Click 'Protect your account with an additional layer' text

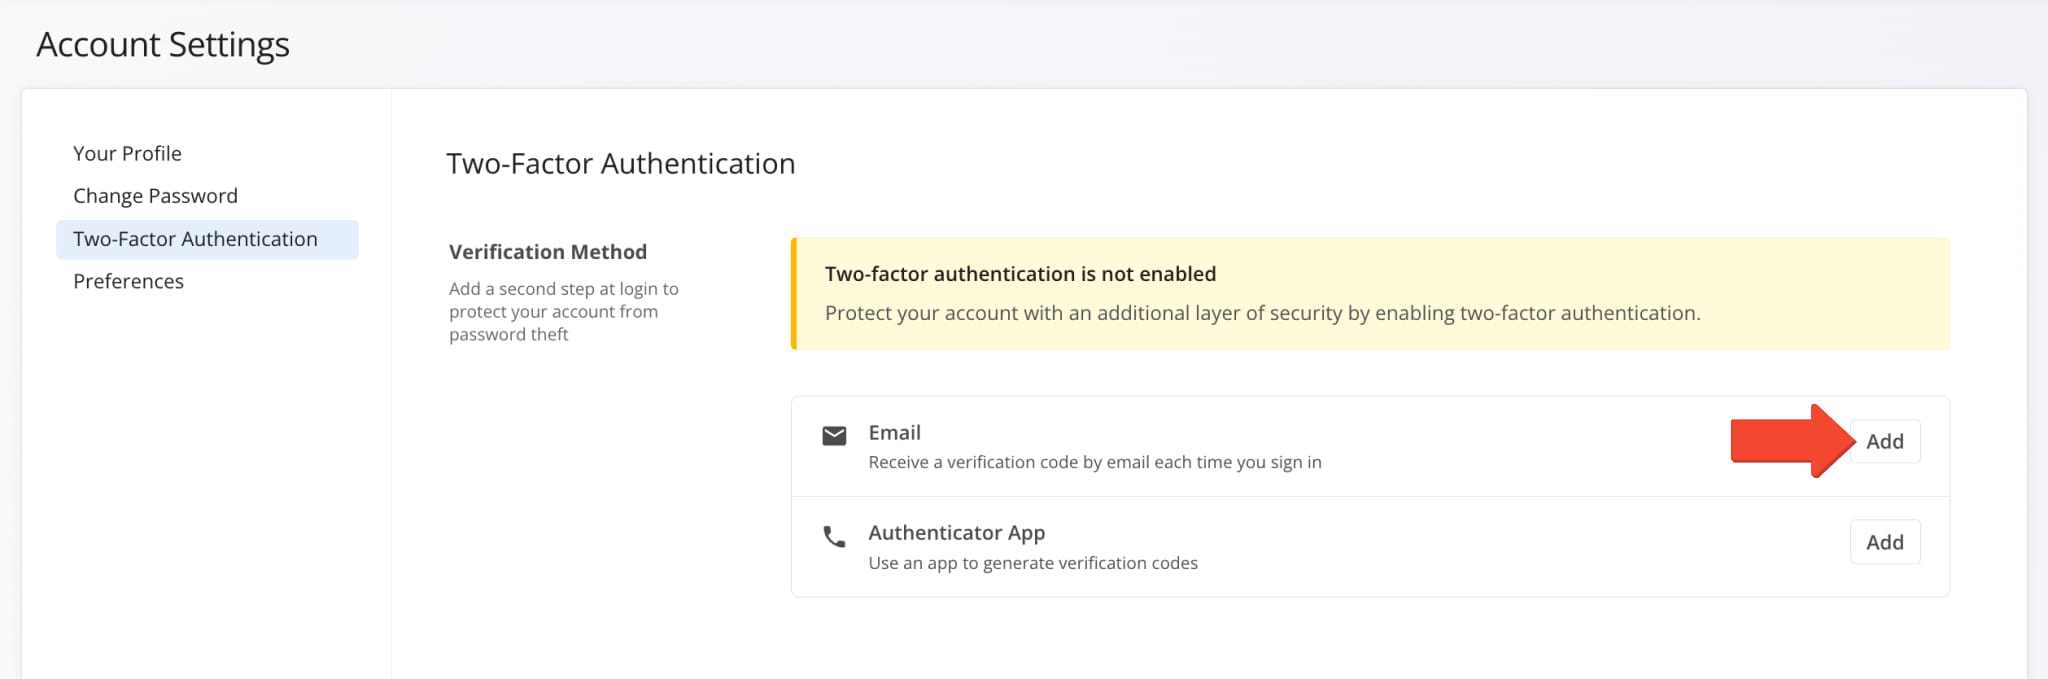1262,313
